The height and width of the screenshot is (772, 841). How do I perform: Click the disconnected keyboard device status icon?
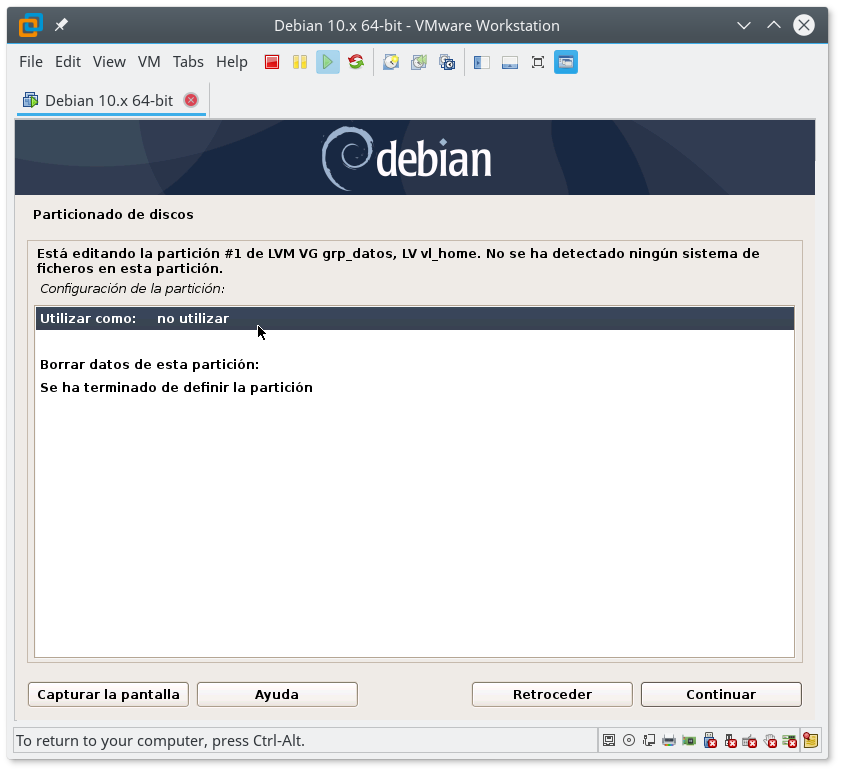pyautogui.click(x=750, y=741)
